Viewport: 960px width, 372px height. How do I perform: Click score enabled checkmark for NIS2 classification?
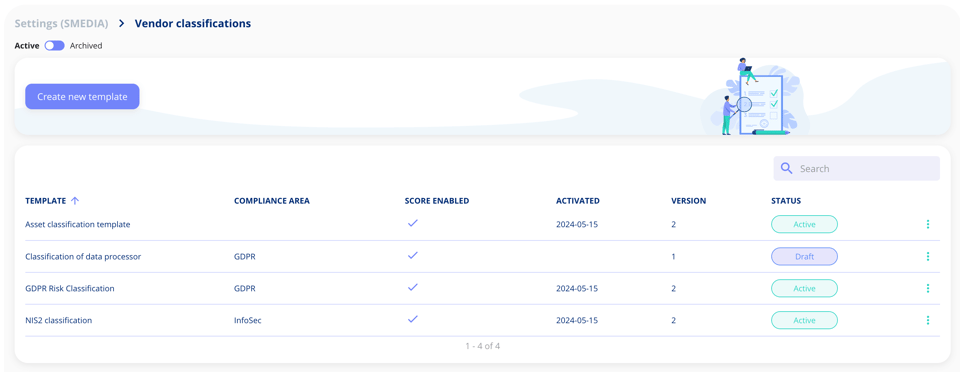[413, 319]
